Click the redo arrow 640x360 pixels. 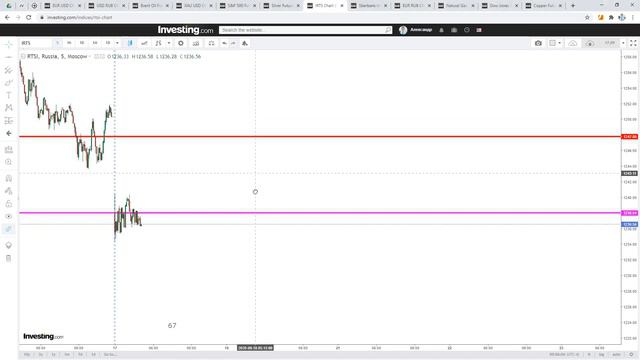coord(233,43)
